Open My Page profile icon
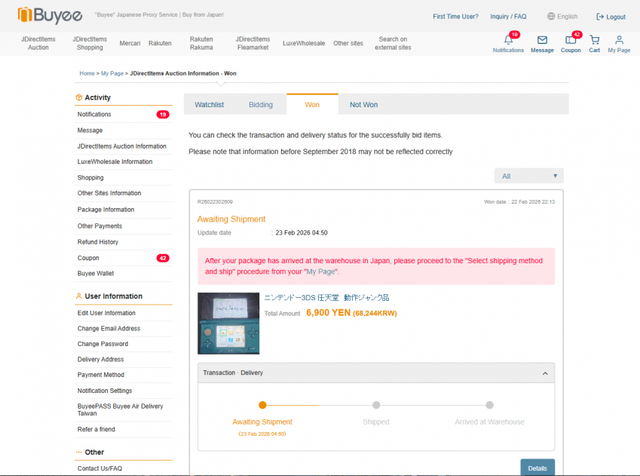640x476 pixels. (x=619, y=41)
